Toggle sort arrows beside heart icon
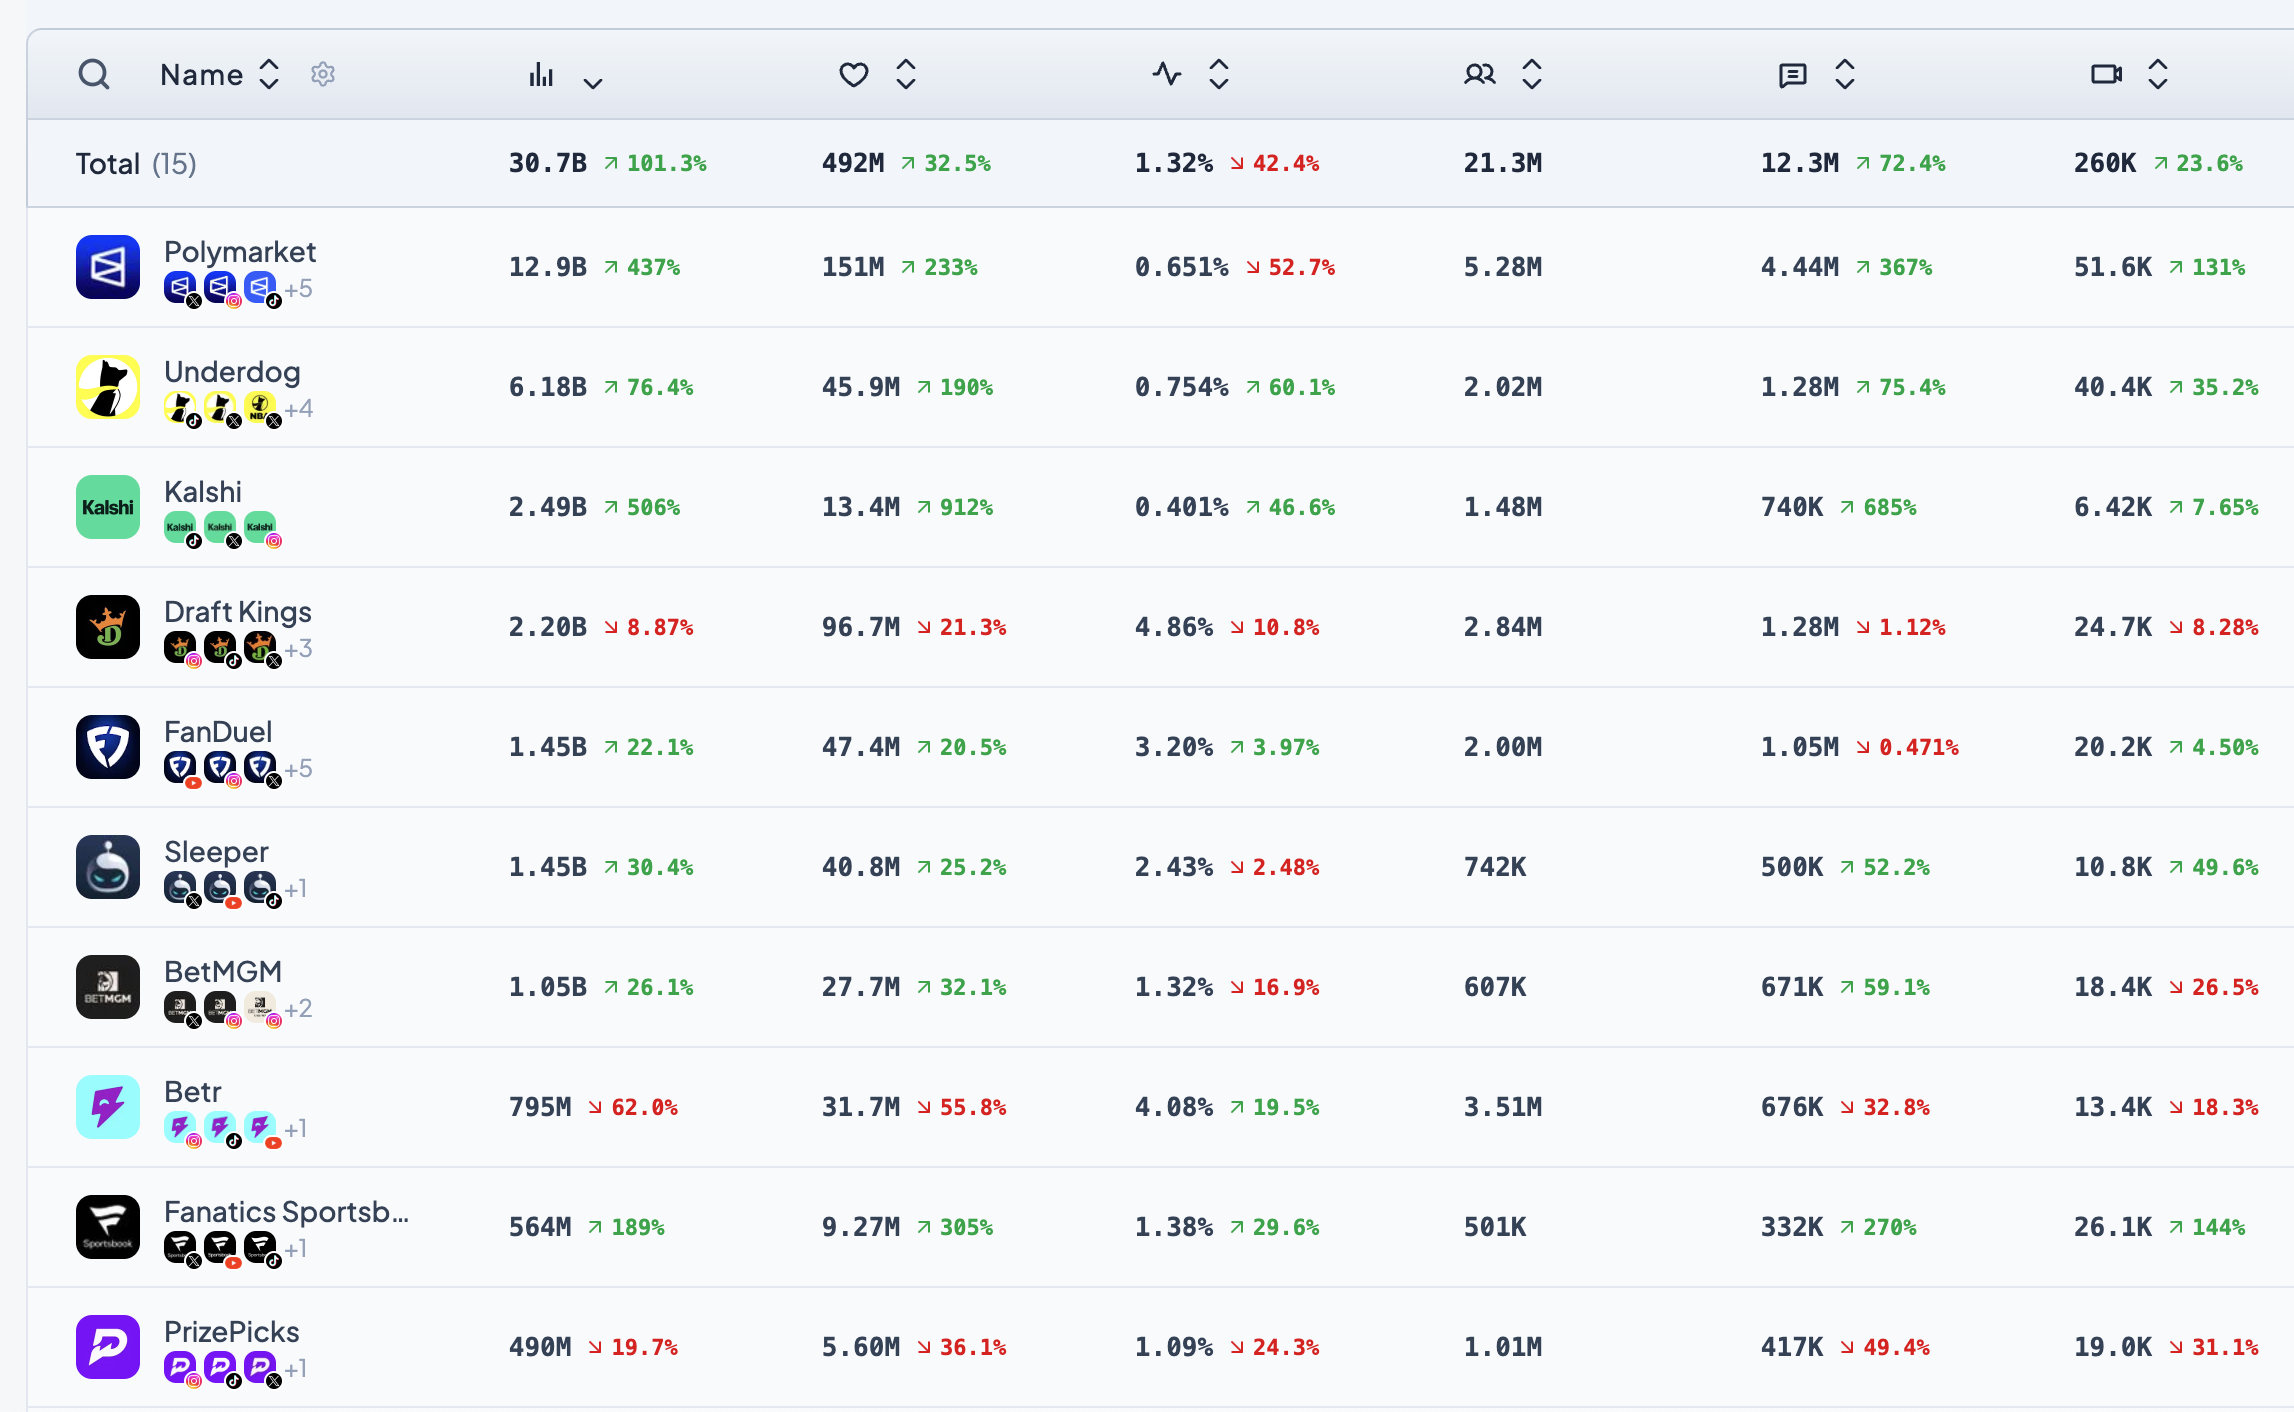 click(x=906, y=74)
